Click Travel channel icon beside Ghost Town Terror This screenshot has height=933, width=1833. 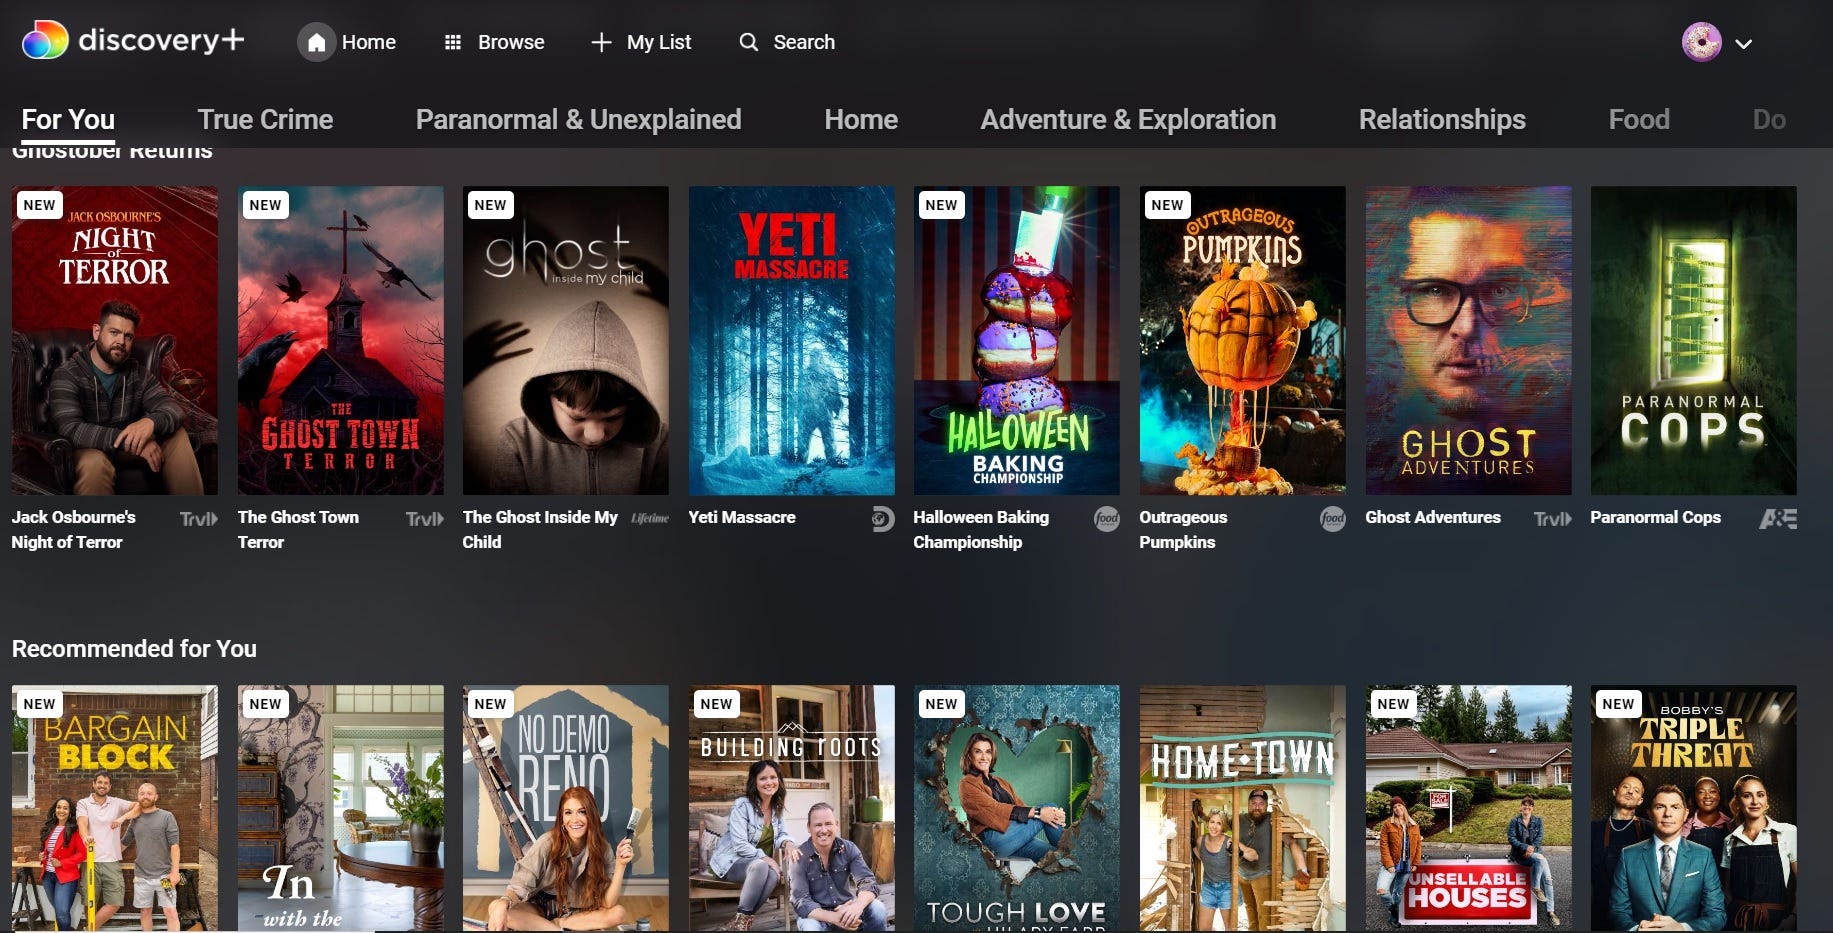coord(424,518)
